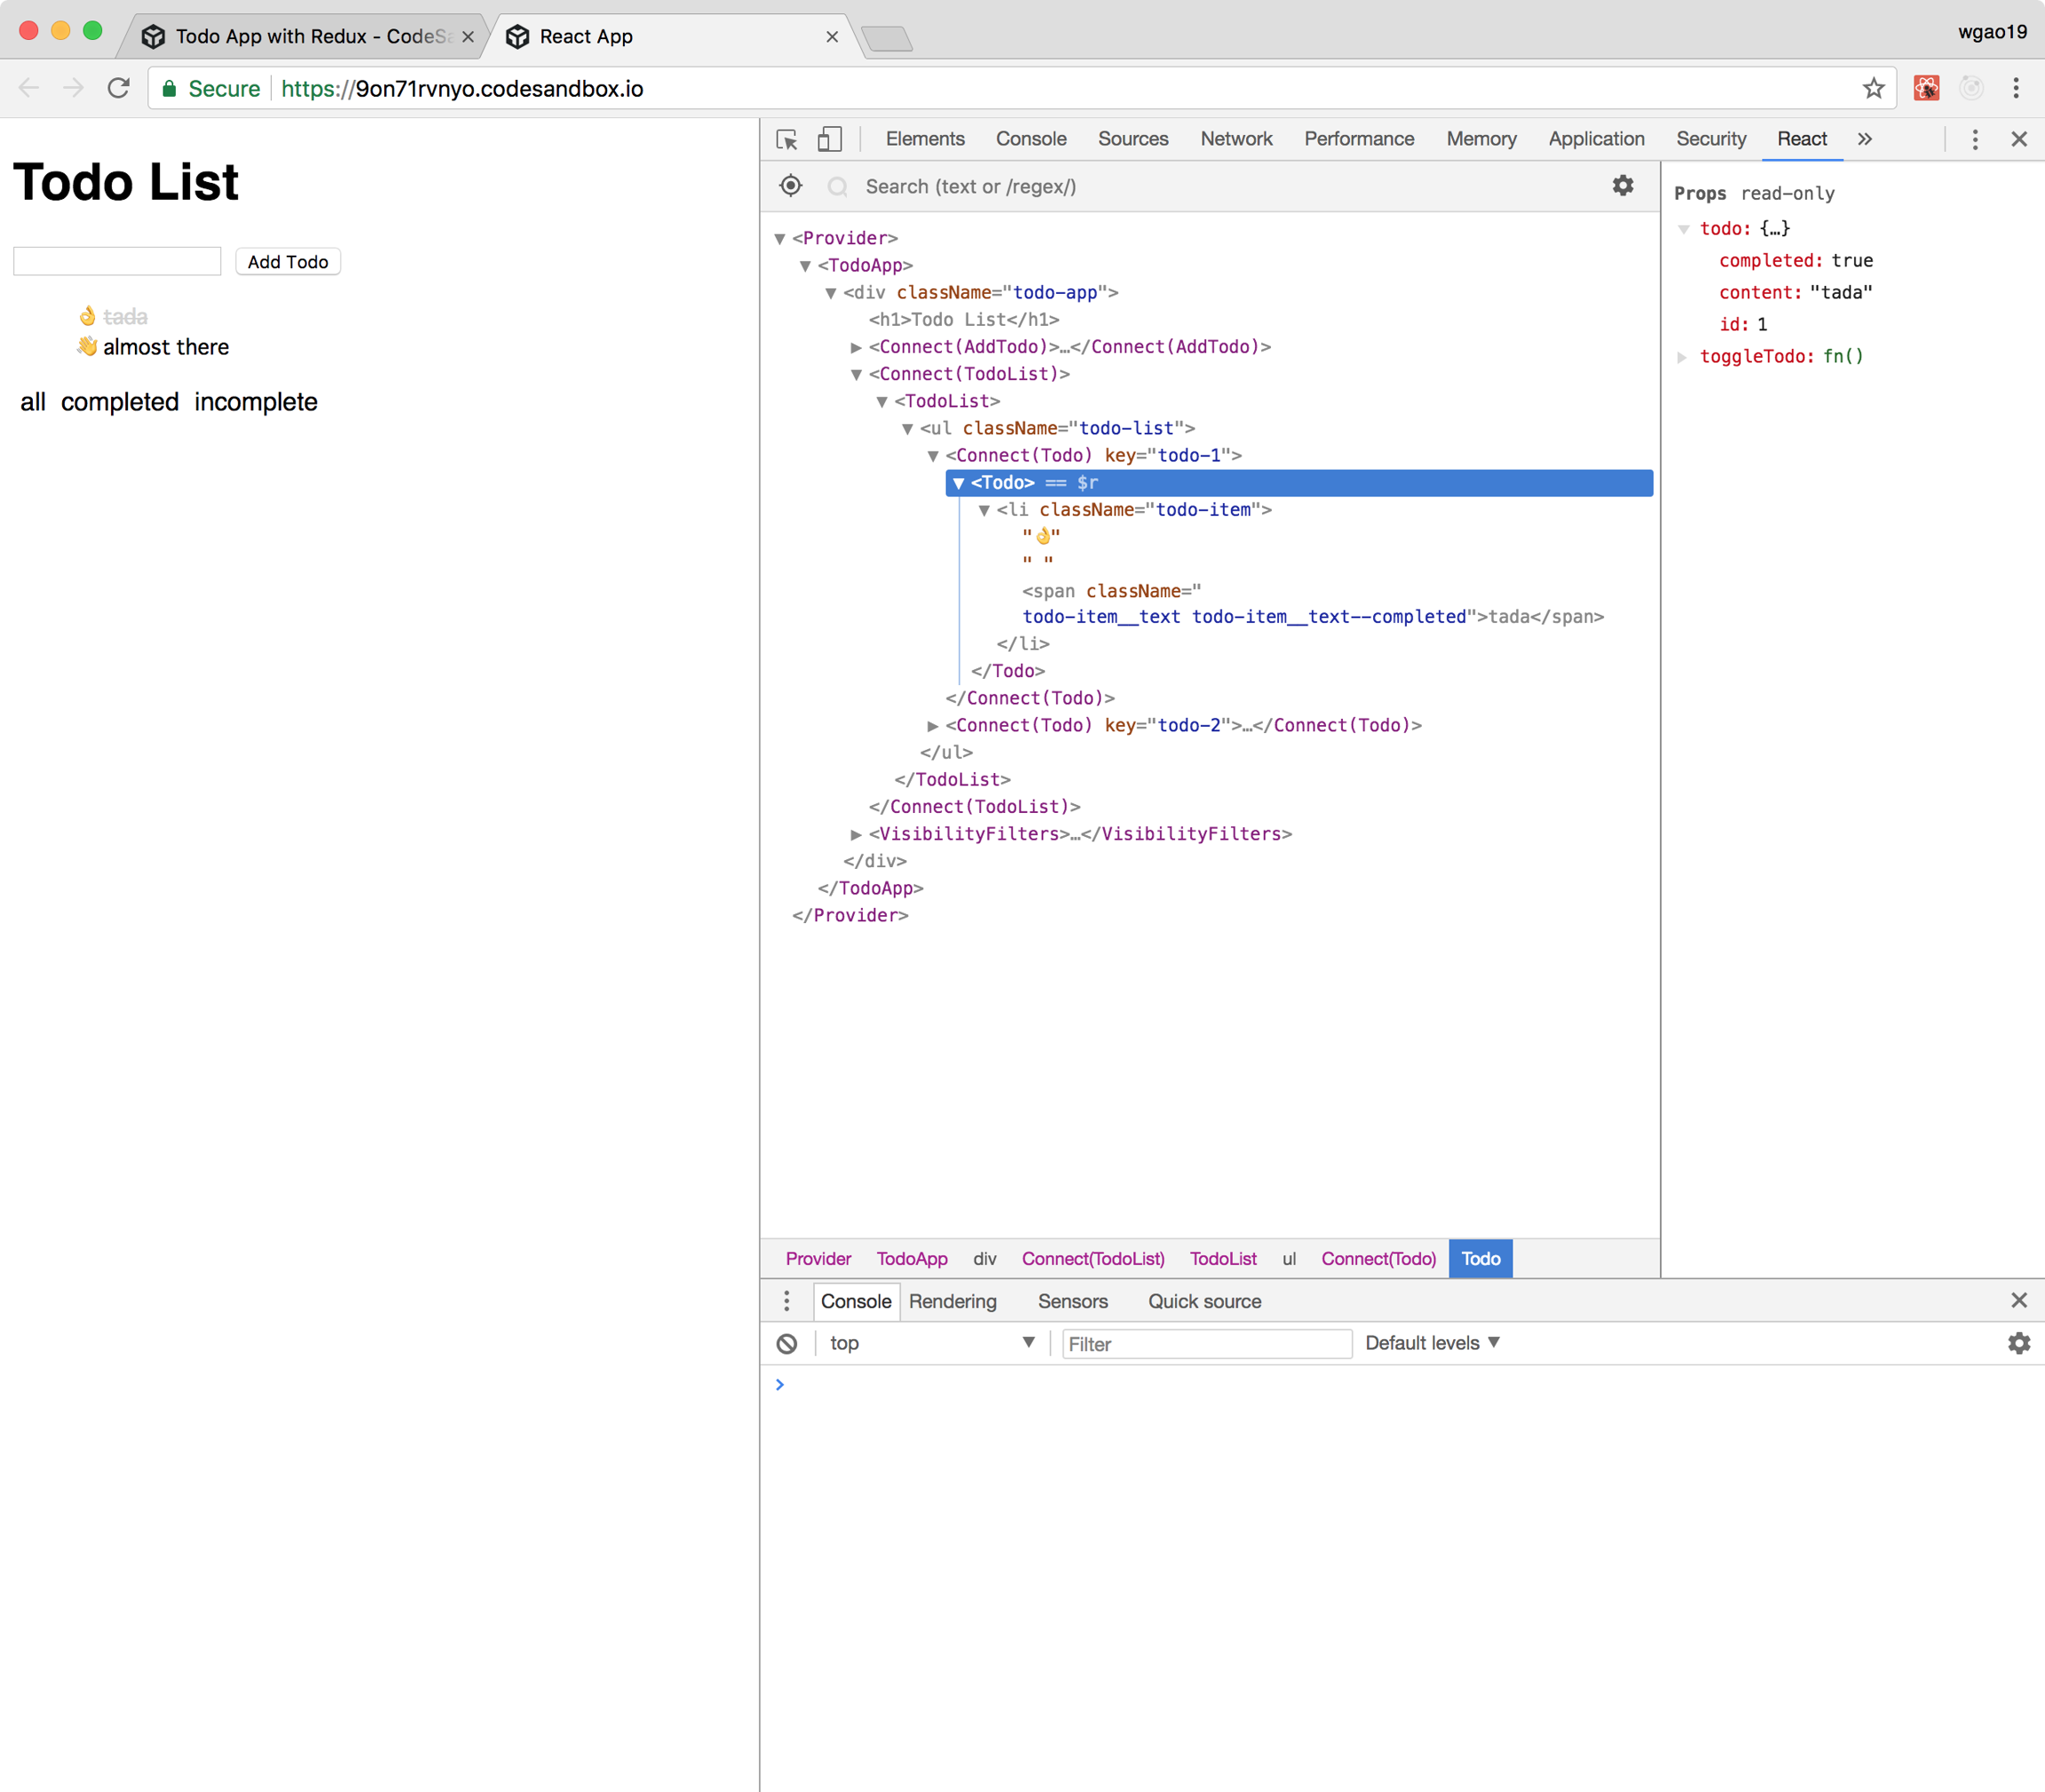
Task: Select the completed filter link
Action: 120,402
